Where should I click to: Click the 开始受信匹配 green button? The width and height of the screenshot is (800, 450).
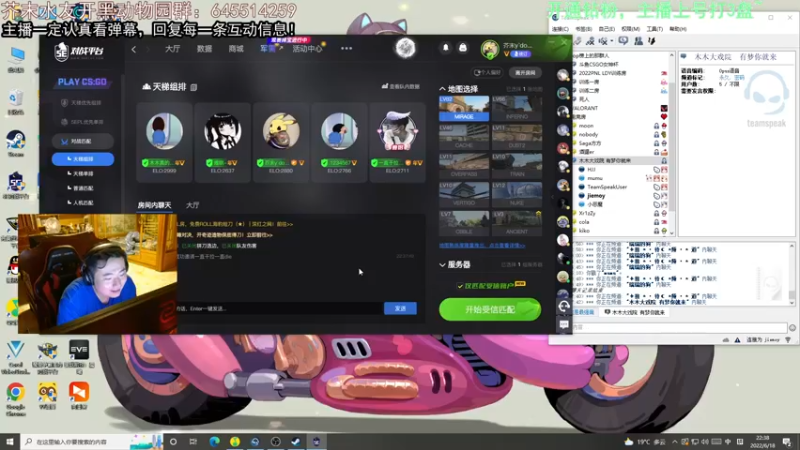click(490, 310)
